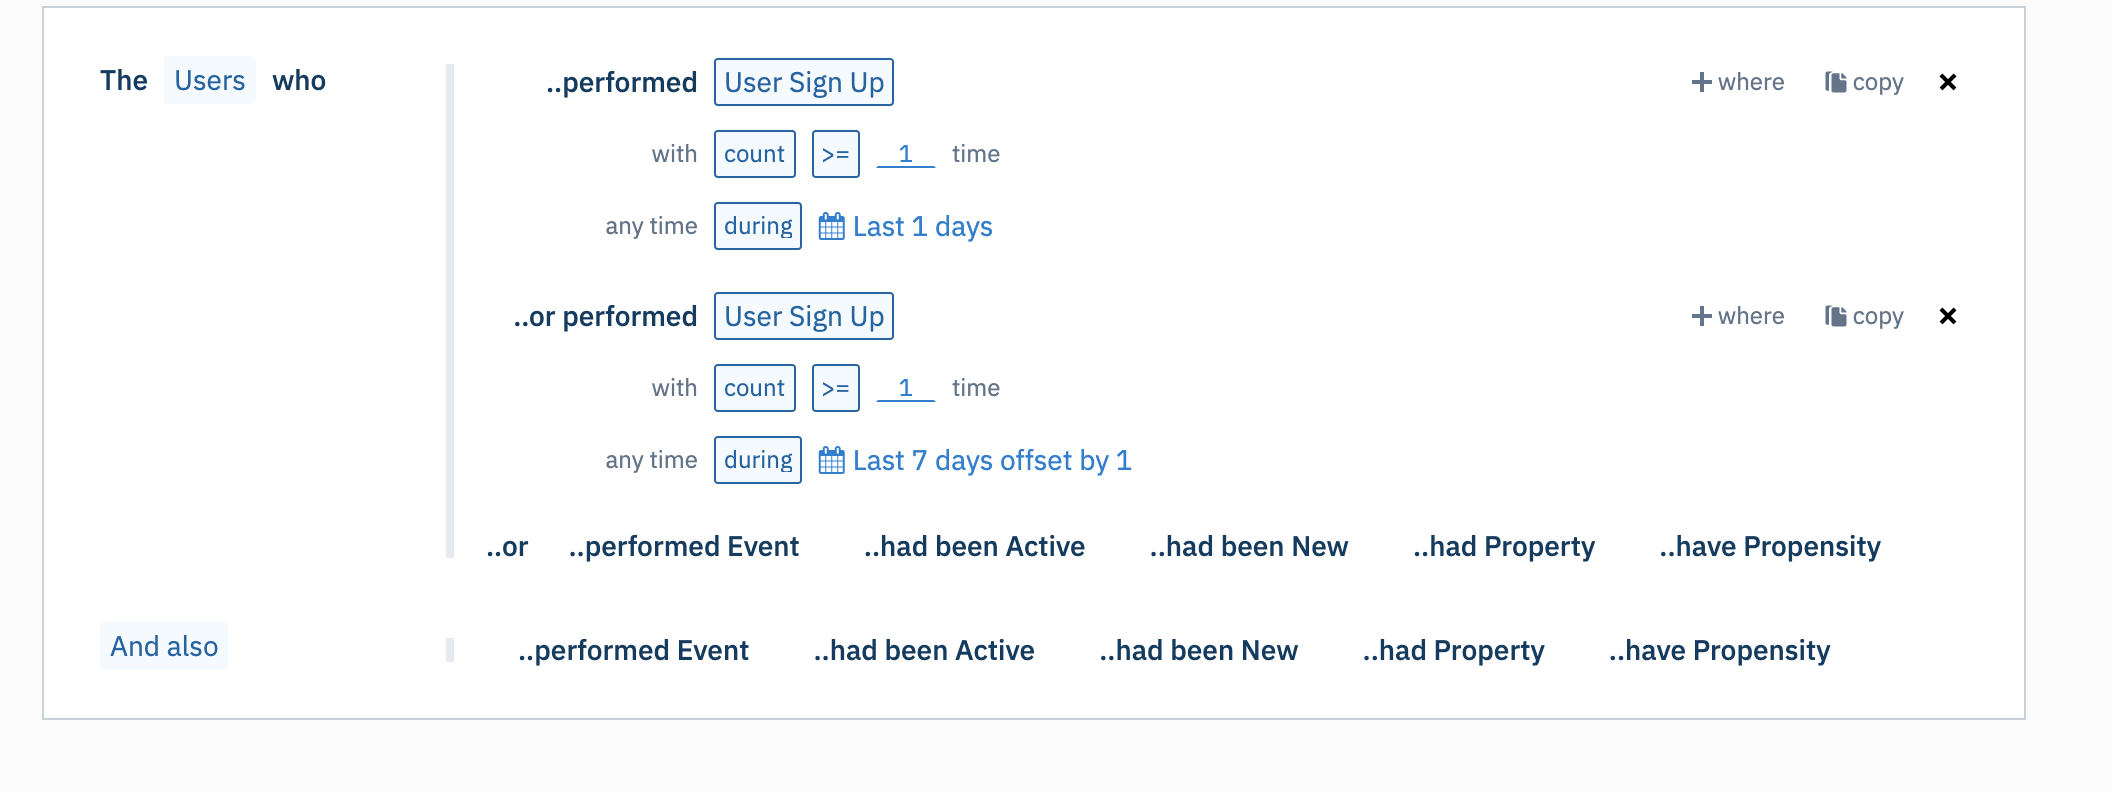Add a where clause to second condition
Screen dimensions: 2112x792
1738,316
